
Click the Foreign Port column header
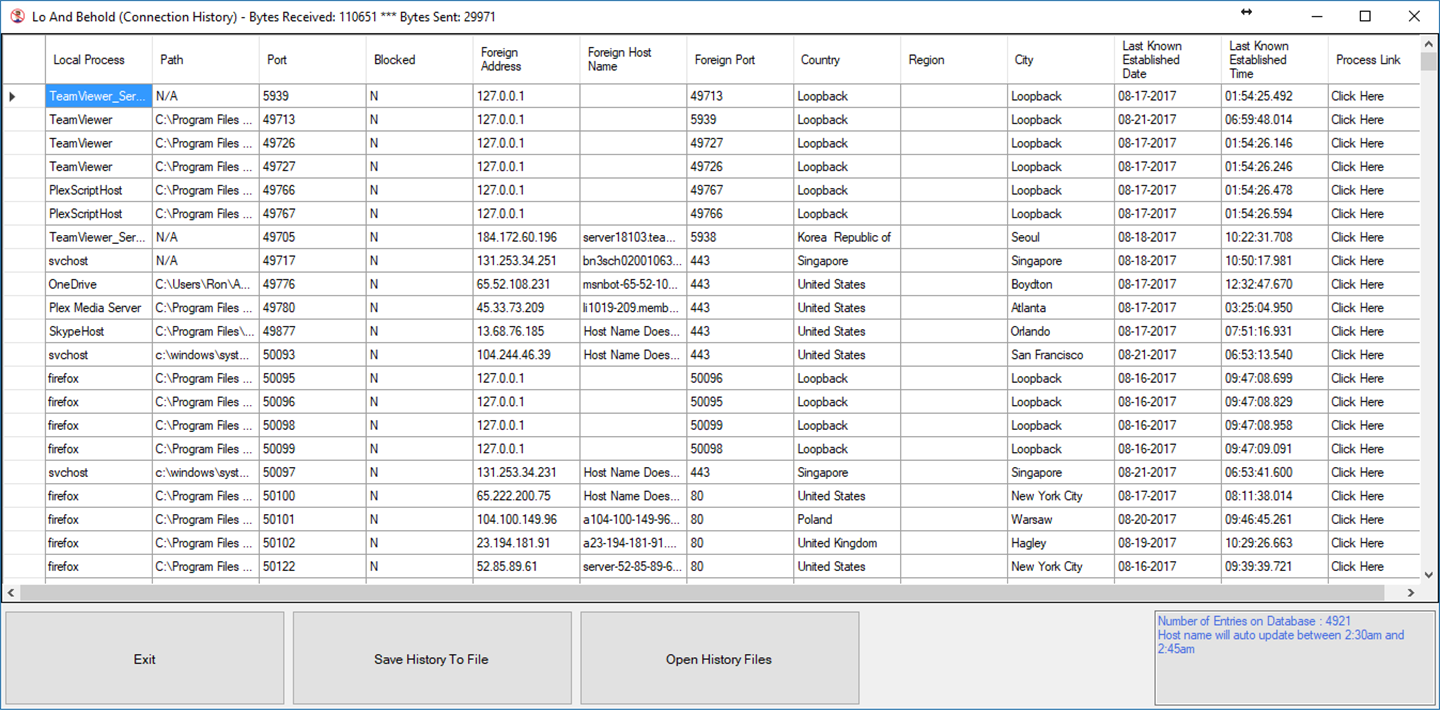pyautogui.click(x=740, y=60)
